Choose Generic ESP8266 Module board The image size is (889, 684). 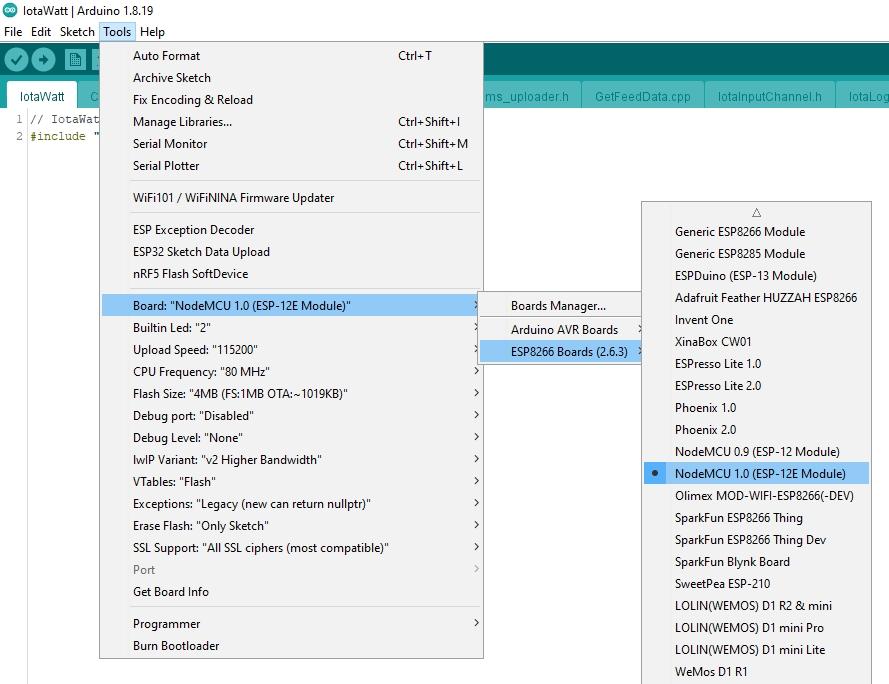[x=756, y=231]
